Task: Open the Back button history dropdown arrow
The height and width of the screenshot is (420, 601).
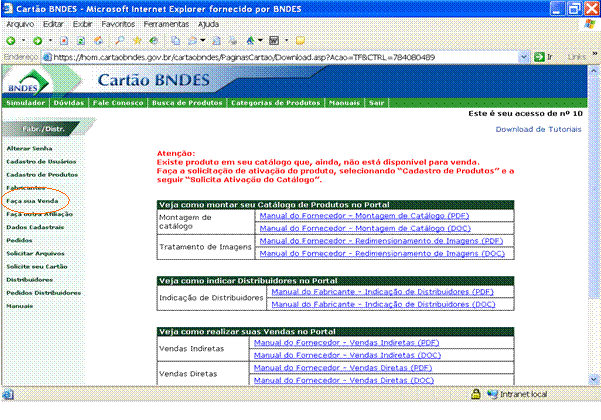Action: (x=23, y=40)
